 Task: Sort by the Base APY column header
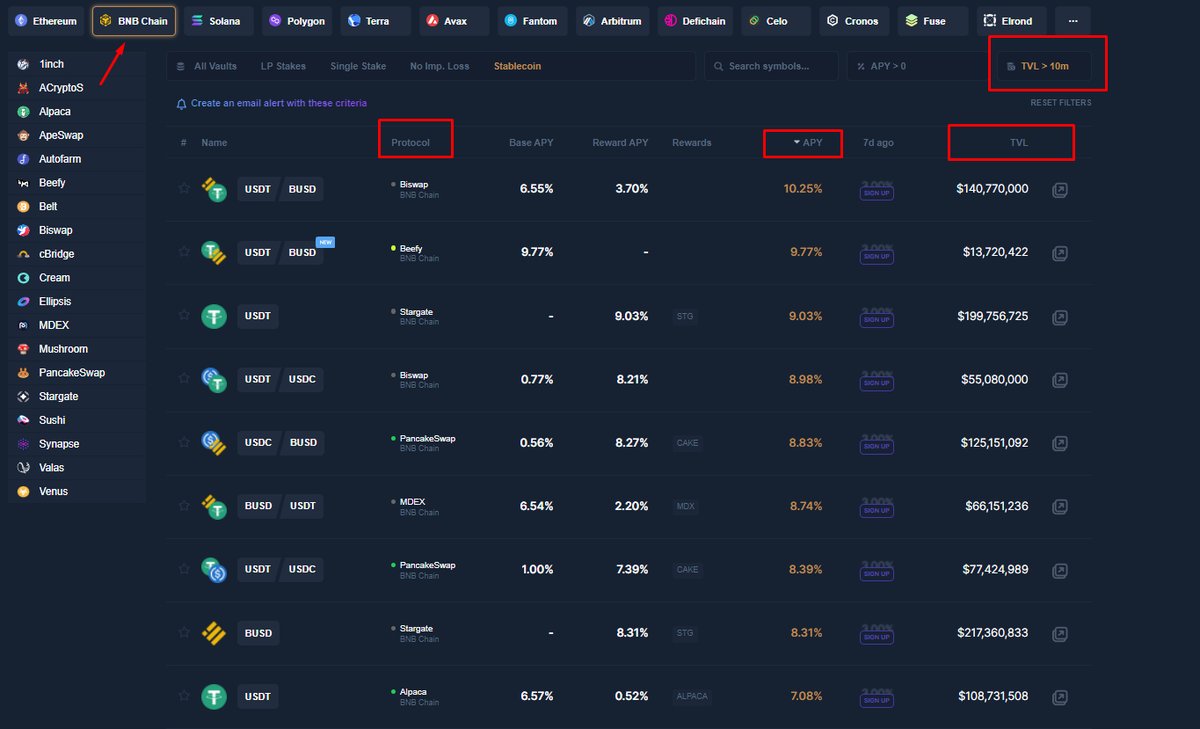pos(531,143)
